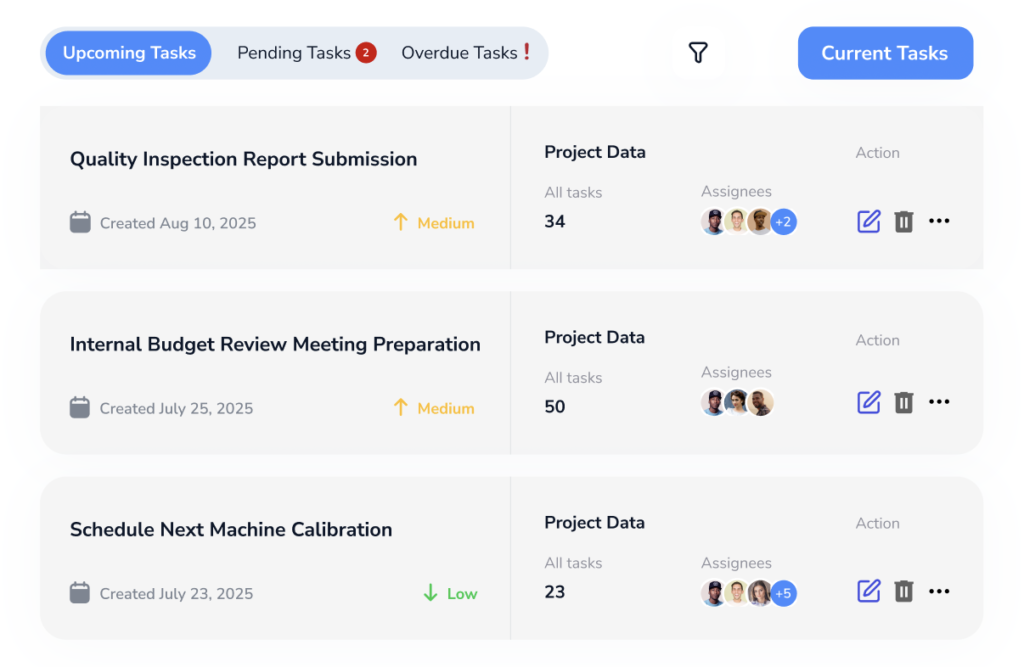This screenshot has width=1024, height=667.
Task: Click the filter funnel icon
Action: coord(698,53)
